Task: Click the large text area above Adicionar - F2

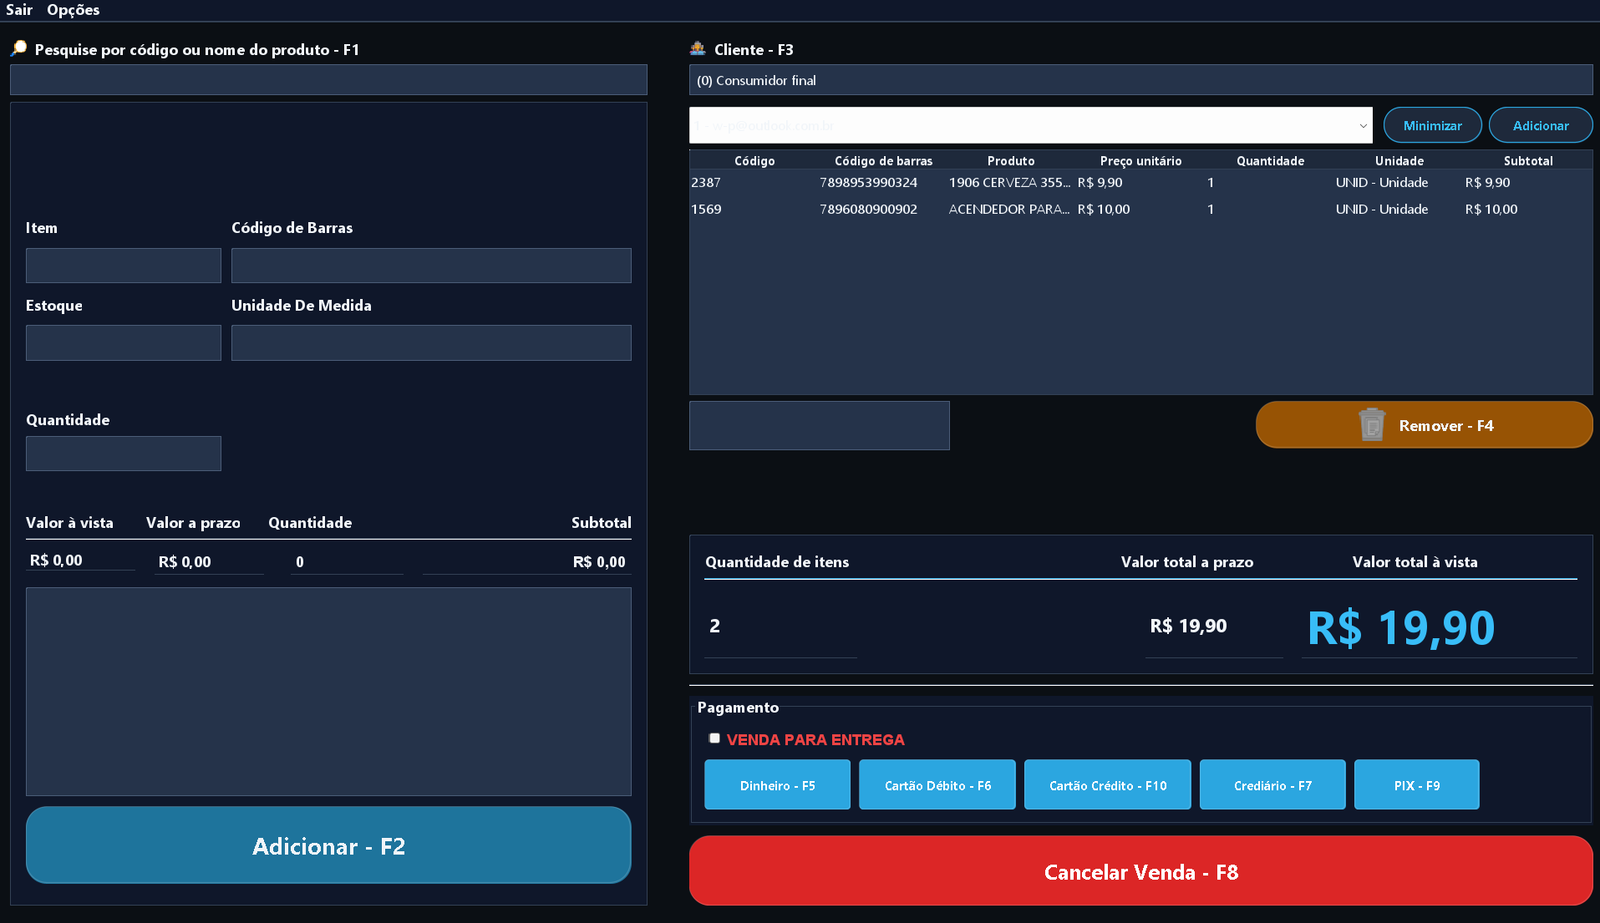Action: [328, 691]
